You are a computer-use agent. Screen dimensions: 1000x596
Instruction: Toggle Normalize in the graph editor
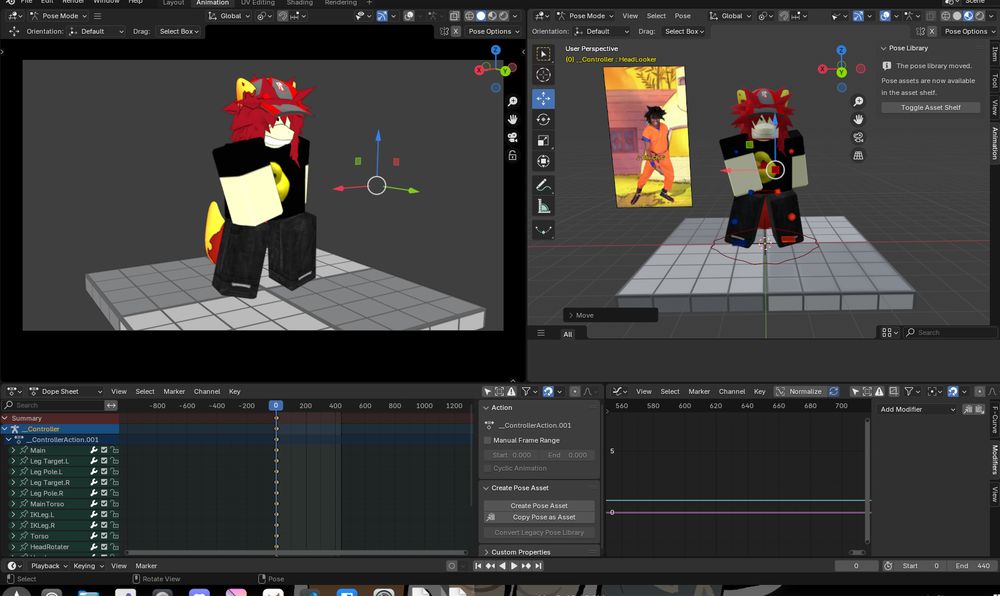pyautogui.click(x=799, y=391)
